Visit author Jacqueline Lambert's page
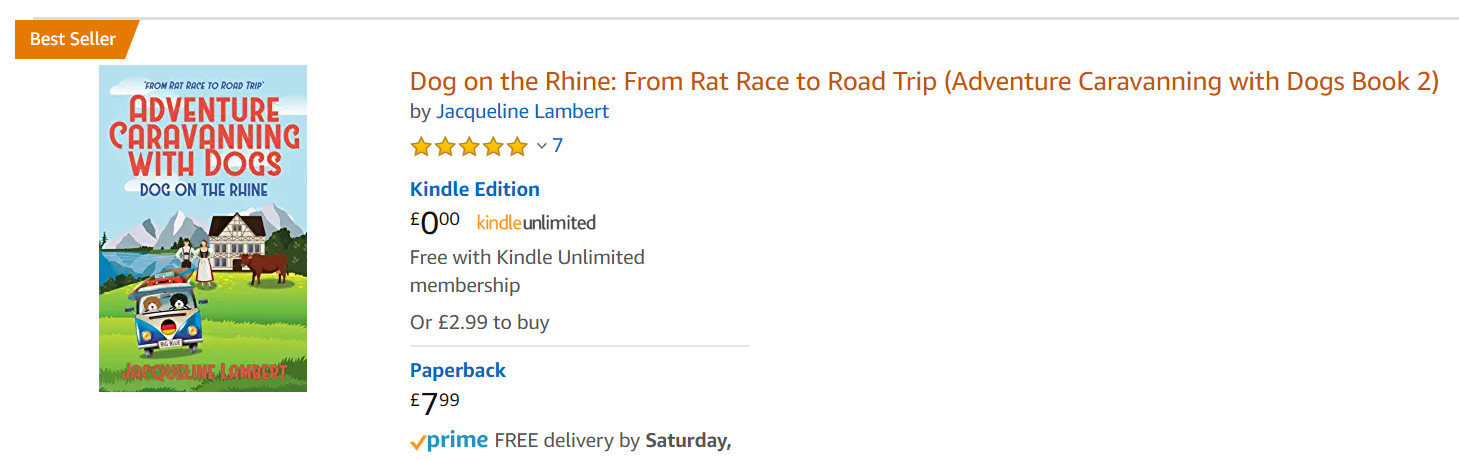 click(522, 111)
